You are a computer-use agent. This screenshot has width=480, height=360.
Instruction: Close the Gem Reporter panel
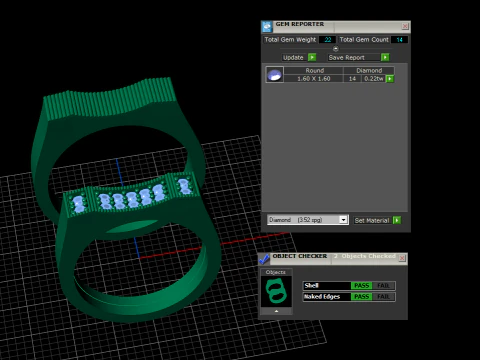pos(405,26)
